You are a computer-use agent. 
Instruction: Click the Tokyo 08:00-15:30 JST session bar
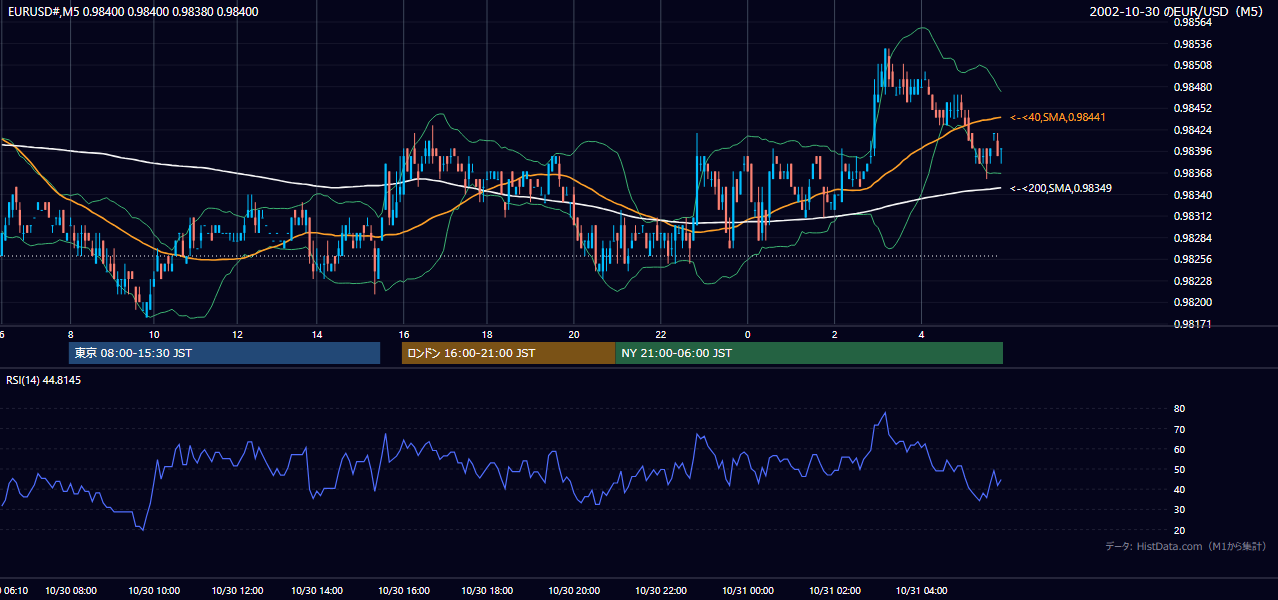click(224, 353)
